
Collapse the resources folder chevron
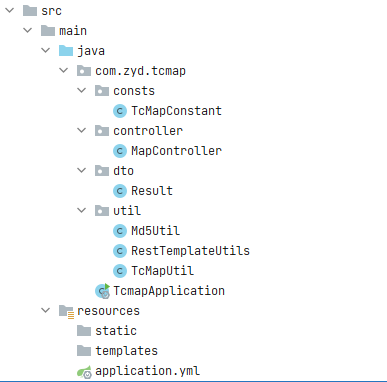(x=45, y=310)
